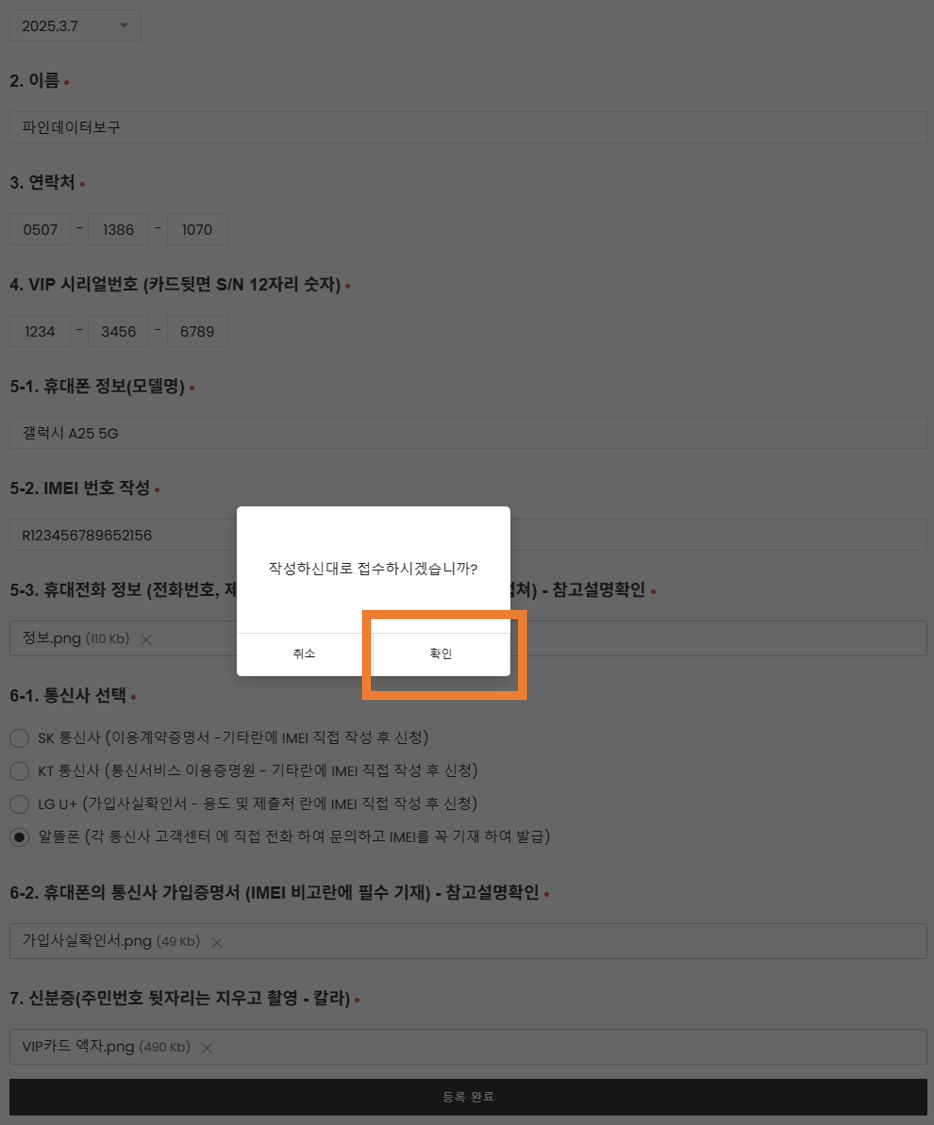
Task: Select the KT 통신사 radio option
Action: (19, 771)
